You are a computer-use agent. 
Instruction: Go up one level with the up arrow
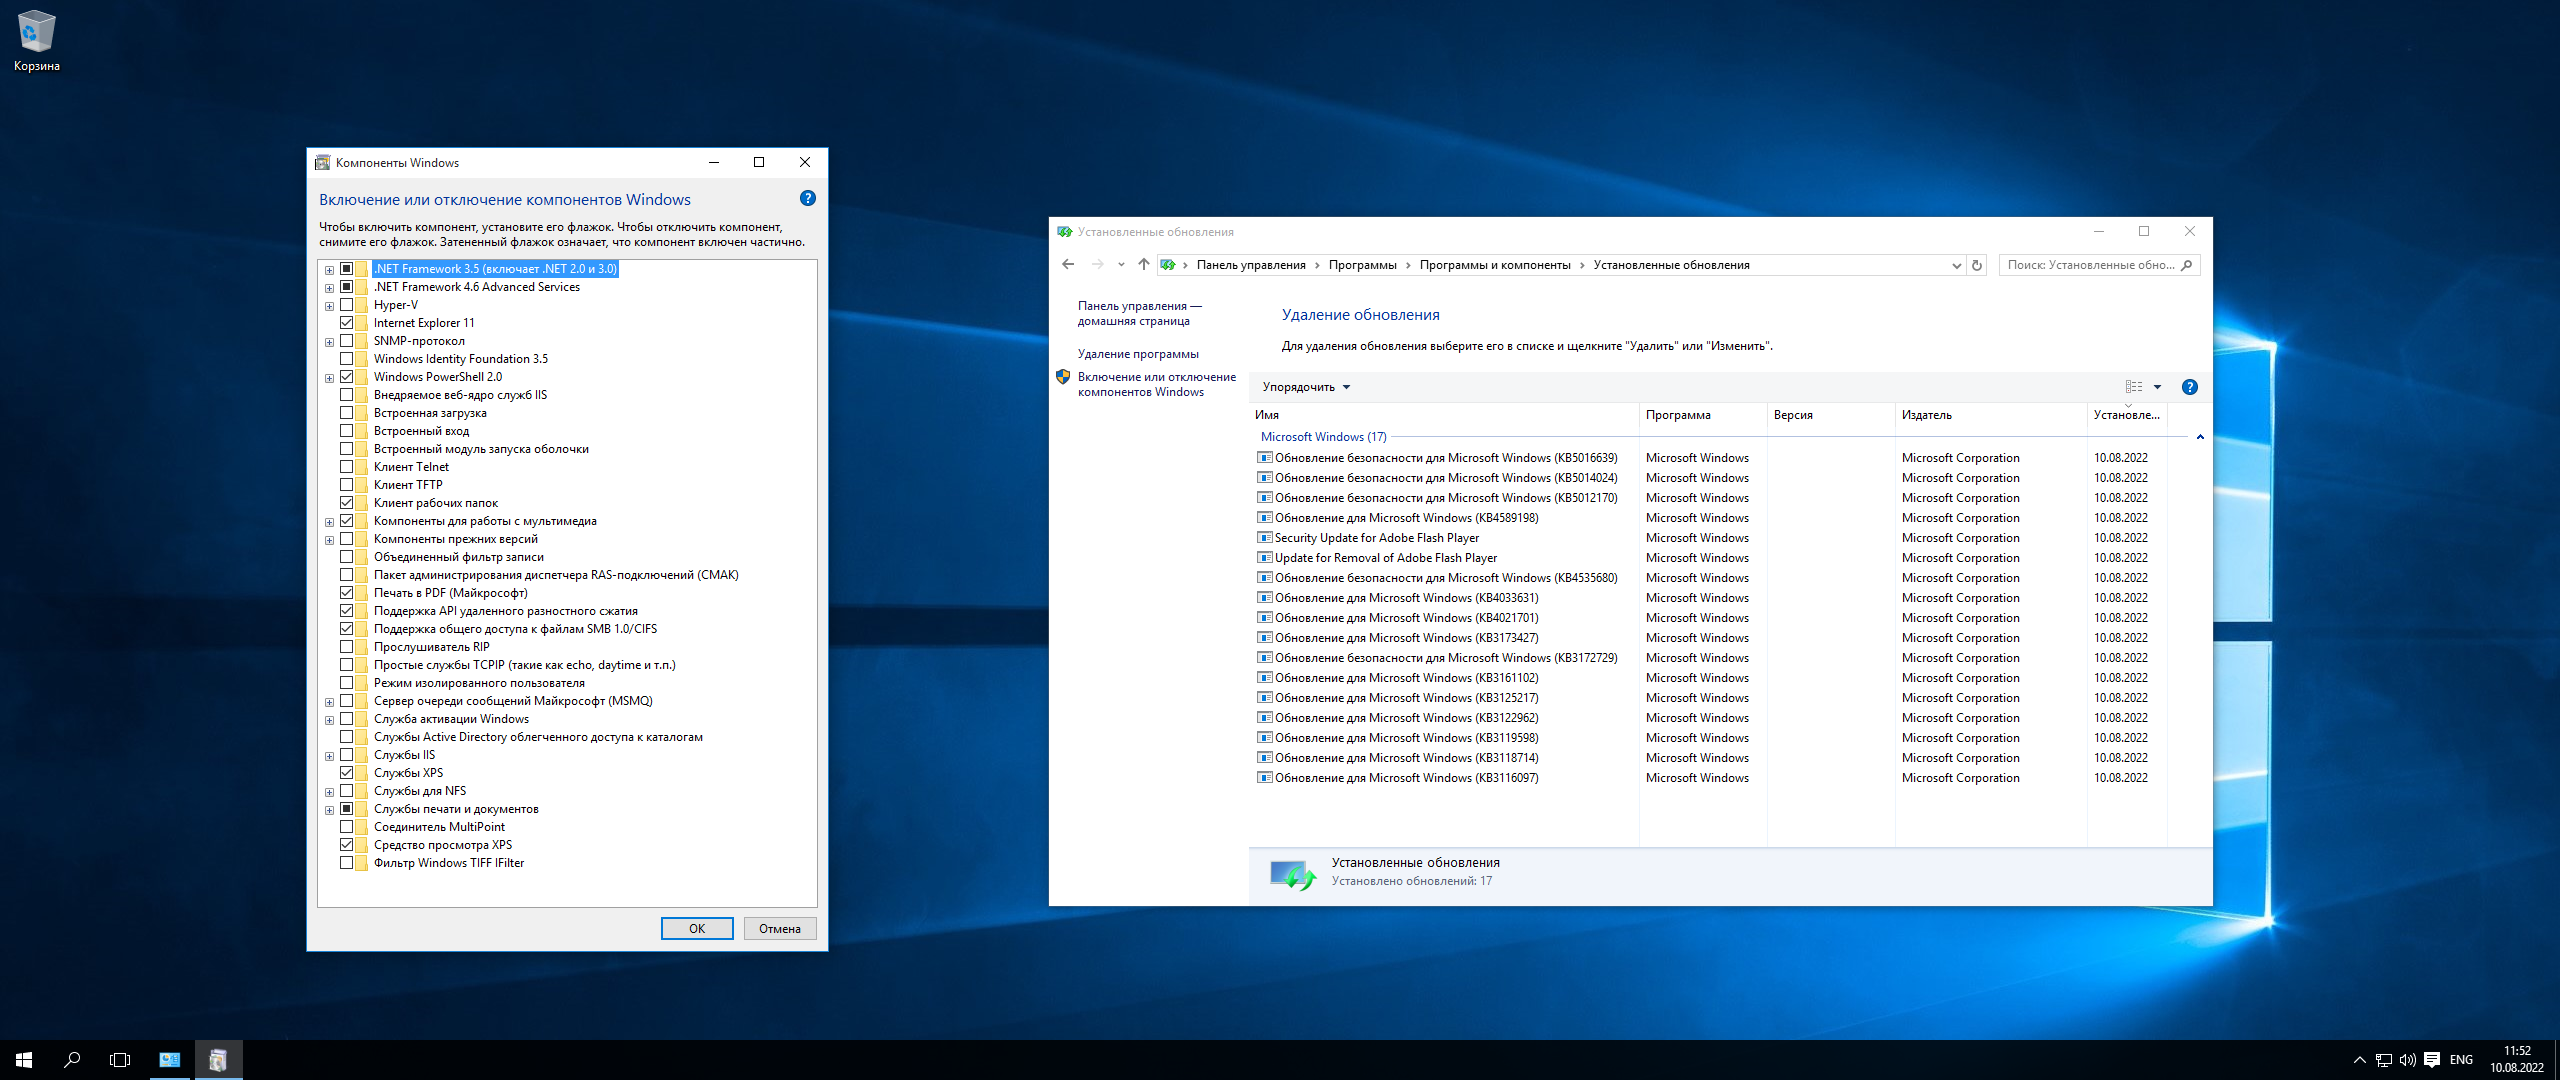[x=1144, y=265]
